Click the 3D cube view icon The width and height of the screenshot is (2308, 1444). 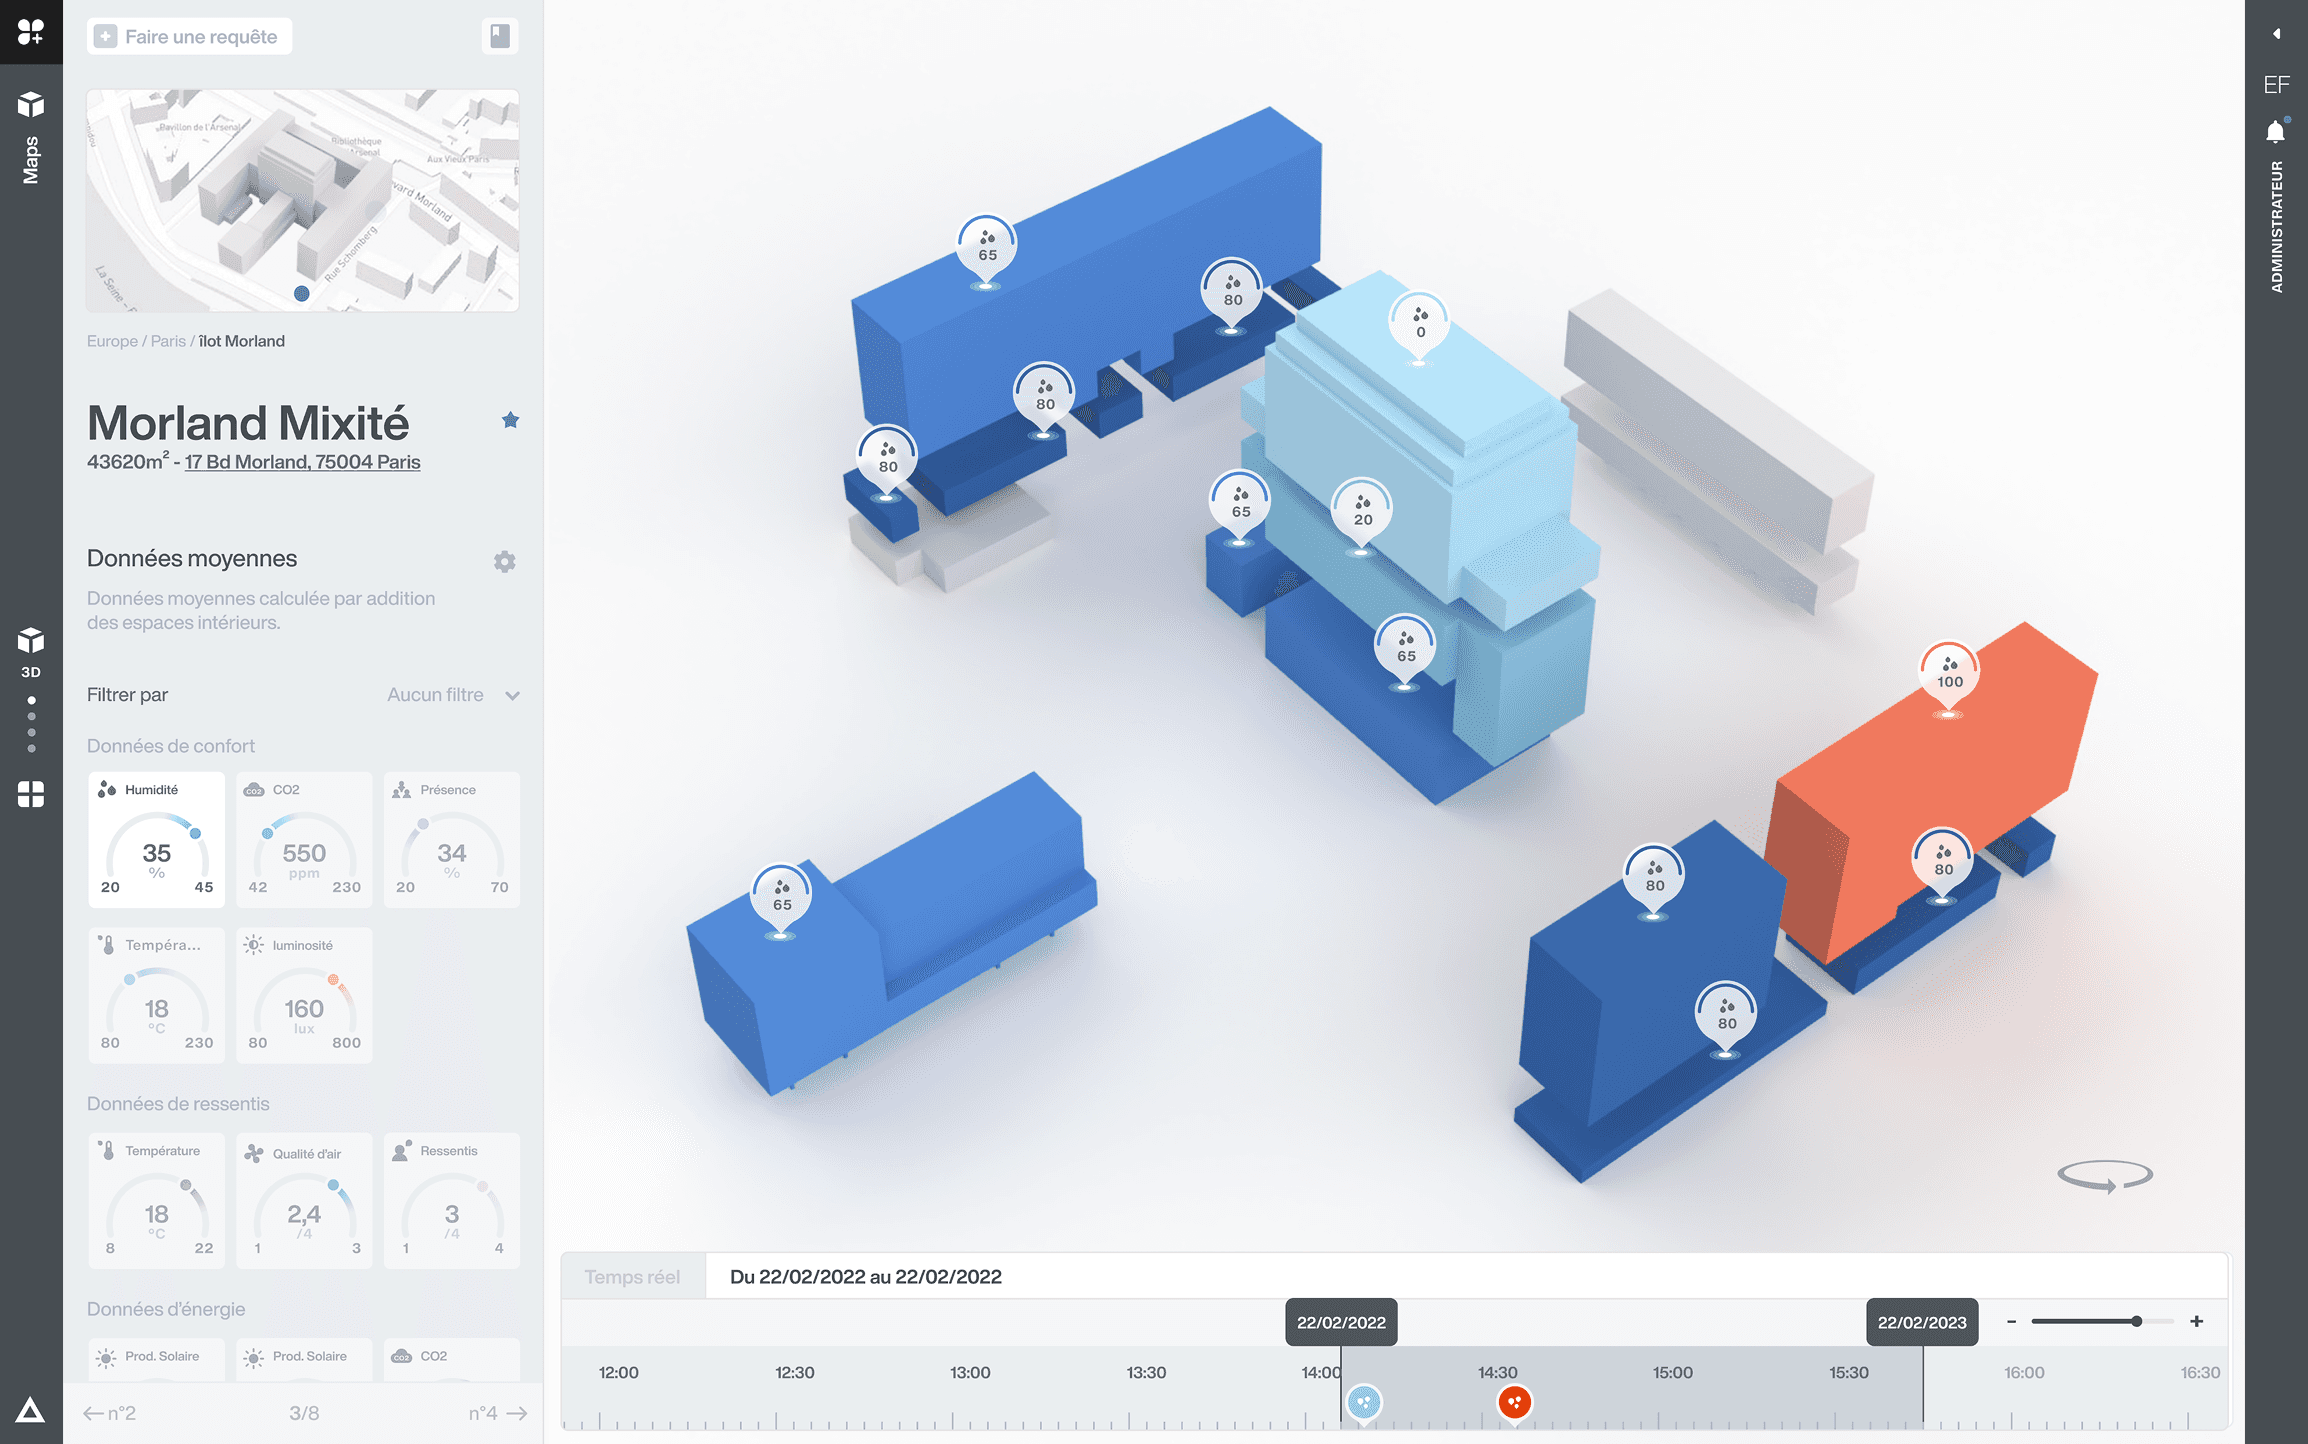tap(31, 642)
